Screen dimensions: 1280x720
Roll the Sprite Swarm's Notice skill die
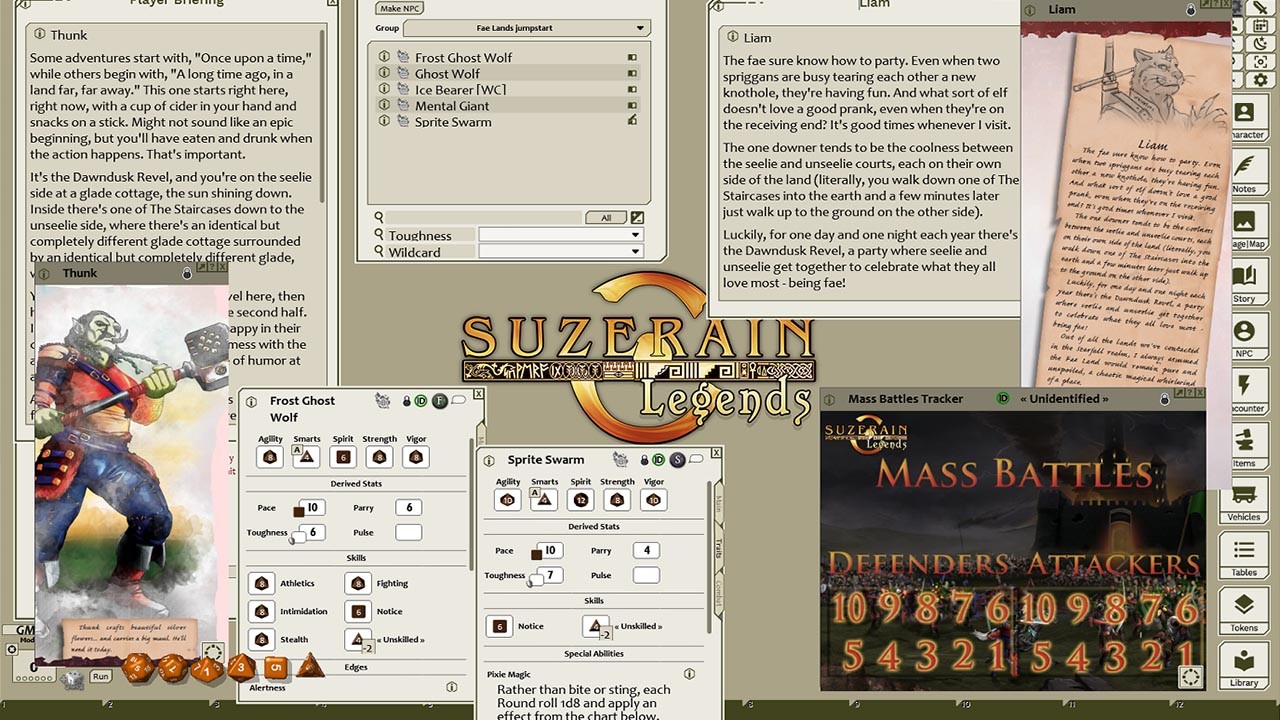tap(500, 626)
